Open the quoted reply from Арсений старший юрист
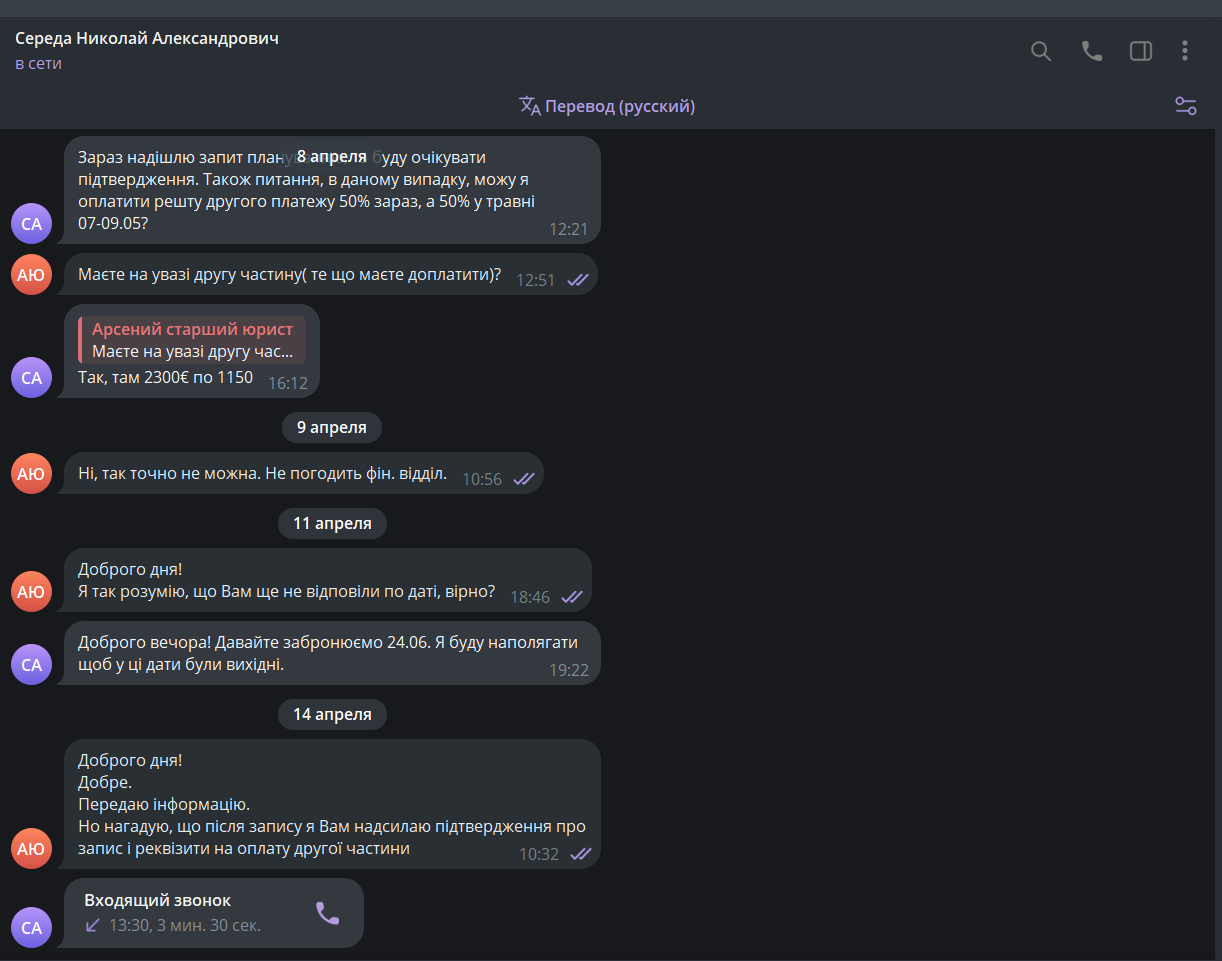 (x=192, y=340)
